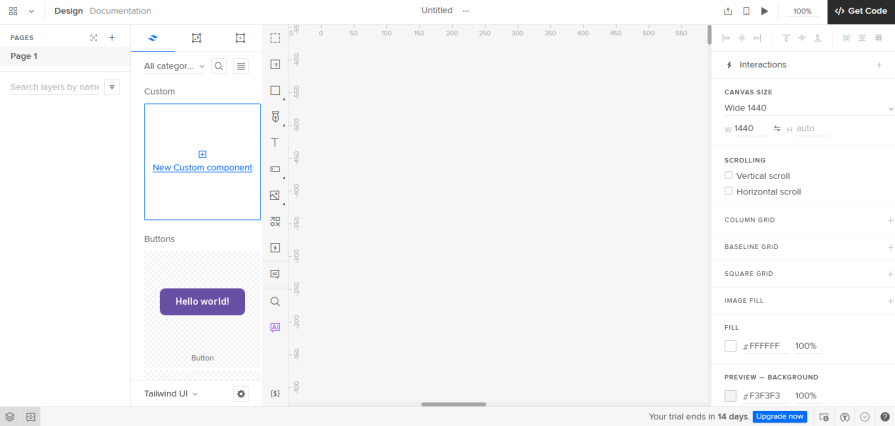Open the Tailwind UI library dropdown
The height and width of the screenshot is (426, 895).
pyautogui.click(x=171, y=394)
